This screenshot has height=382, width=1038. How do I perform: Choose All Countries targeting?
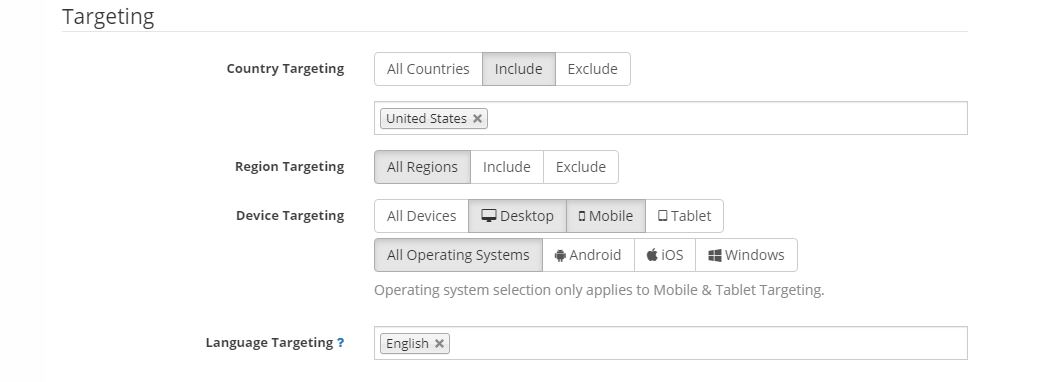point(428,69)
